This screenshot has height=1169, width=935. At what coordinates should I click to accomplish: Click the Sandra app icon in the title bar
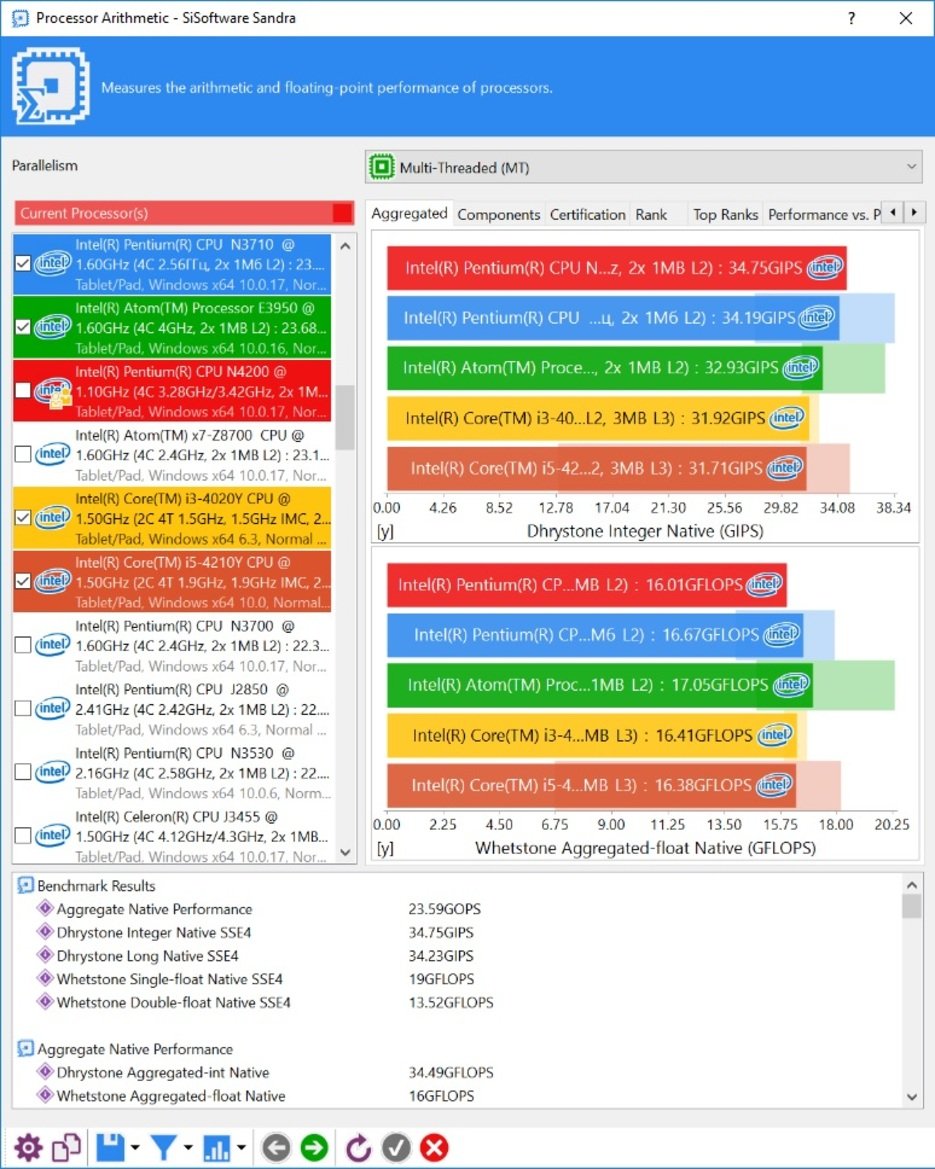point(20,18)
